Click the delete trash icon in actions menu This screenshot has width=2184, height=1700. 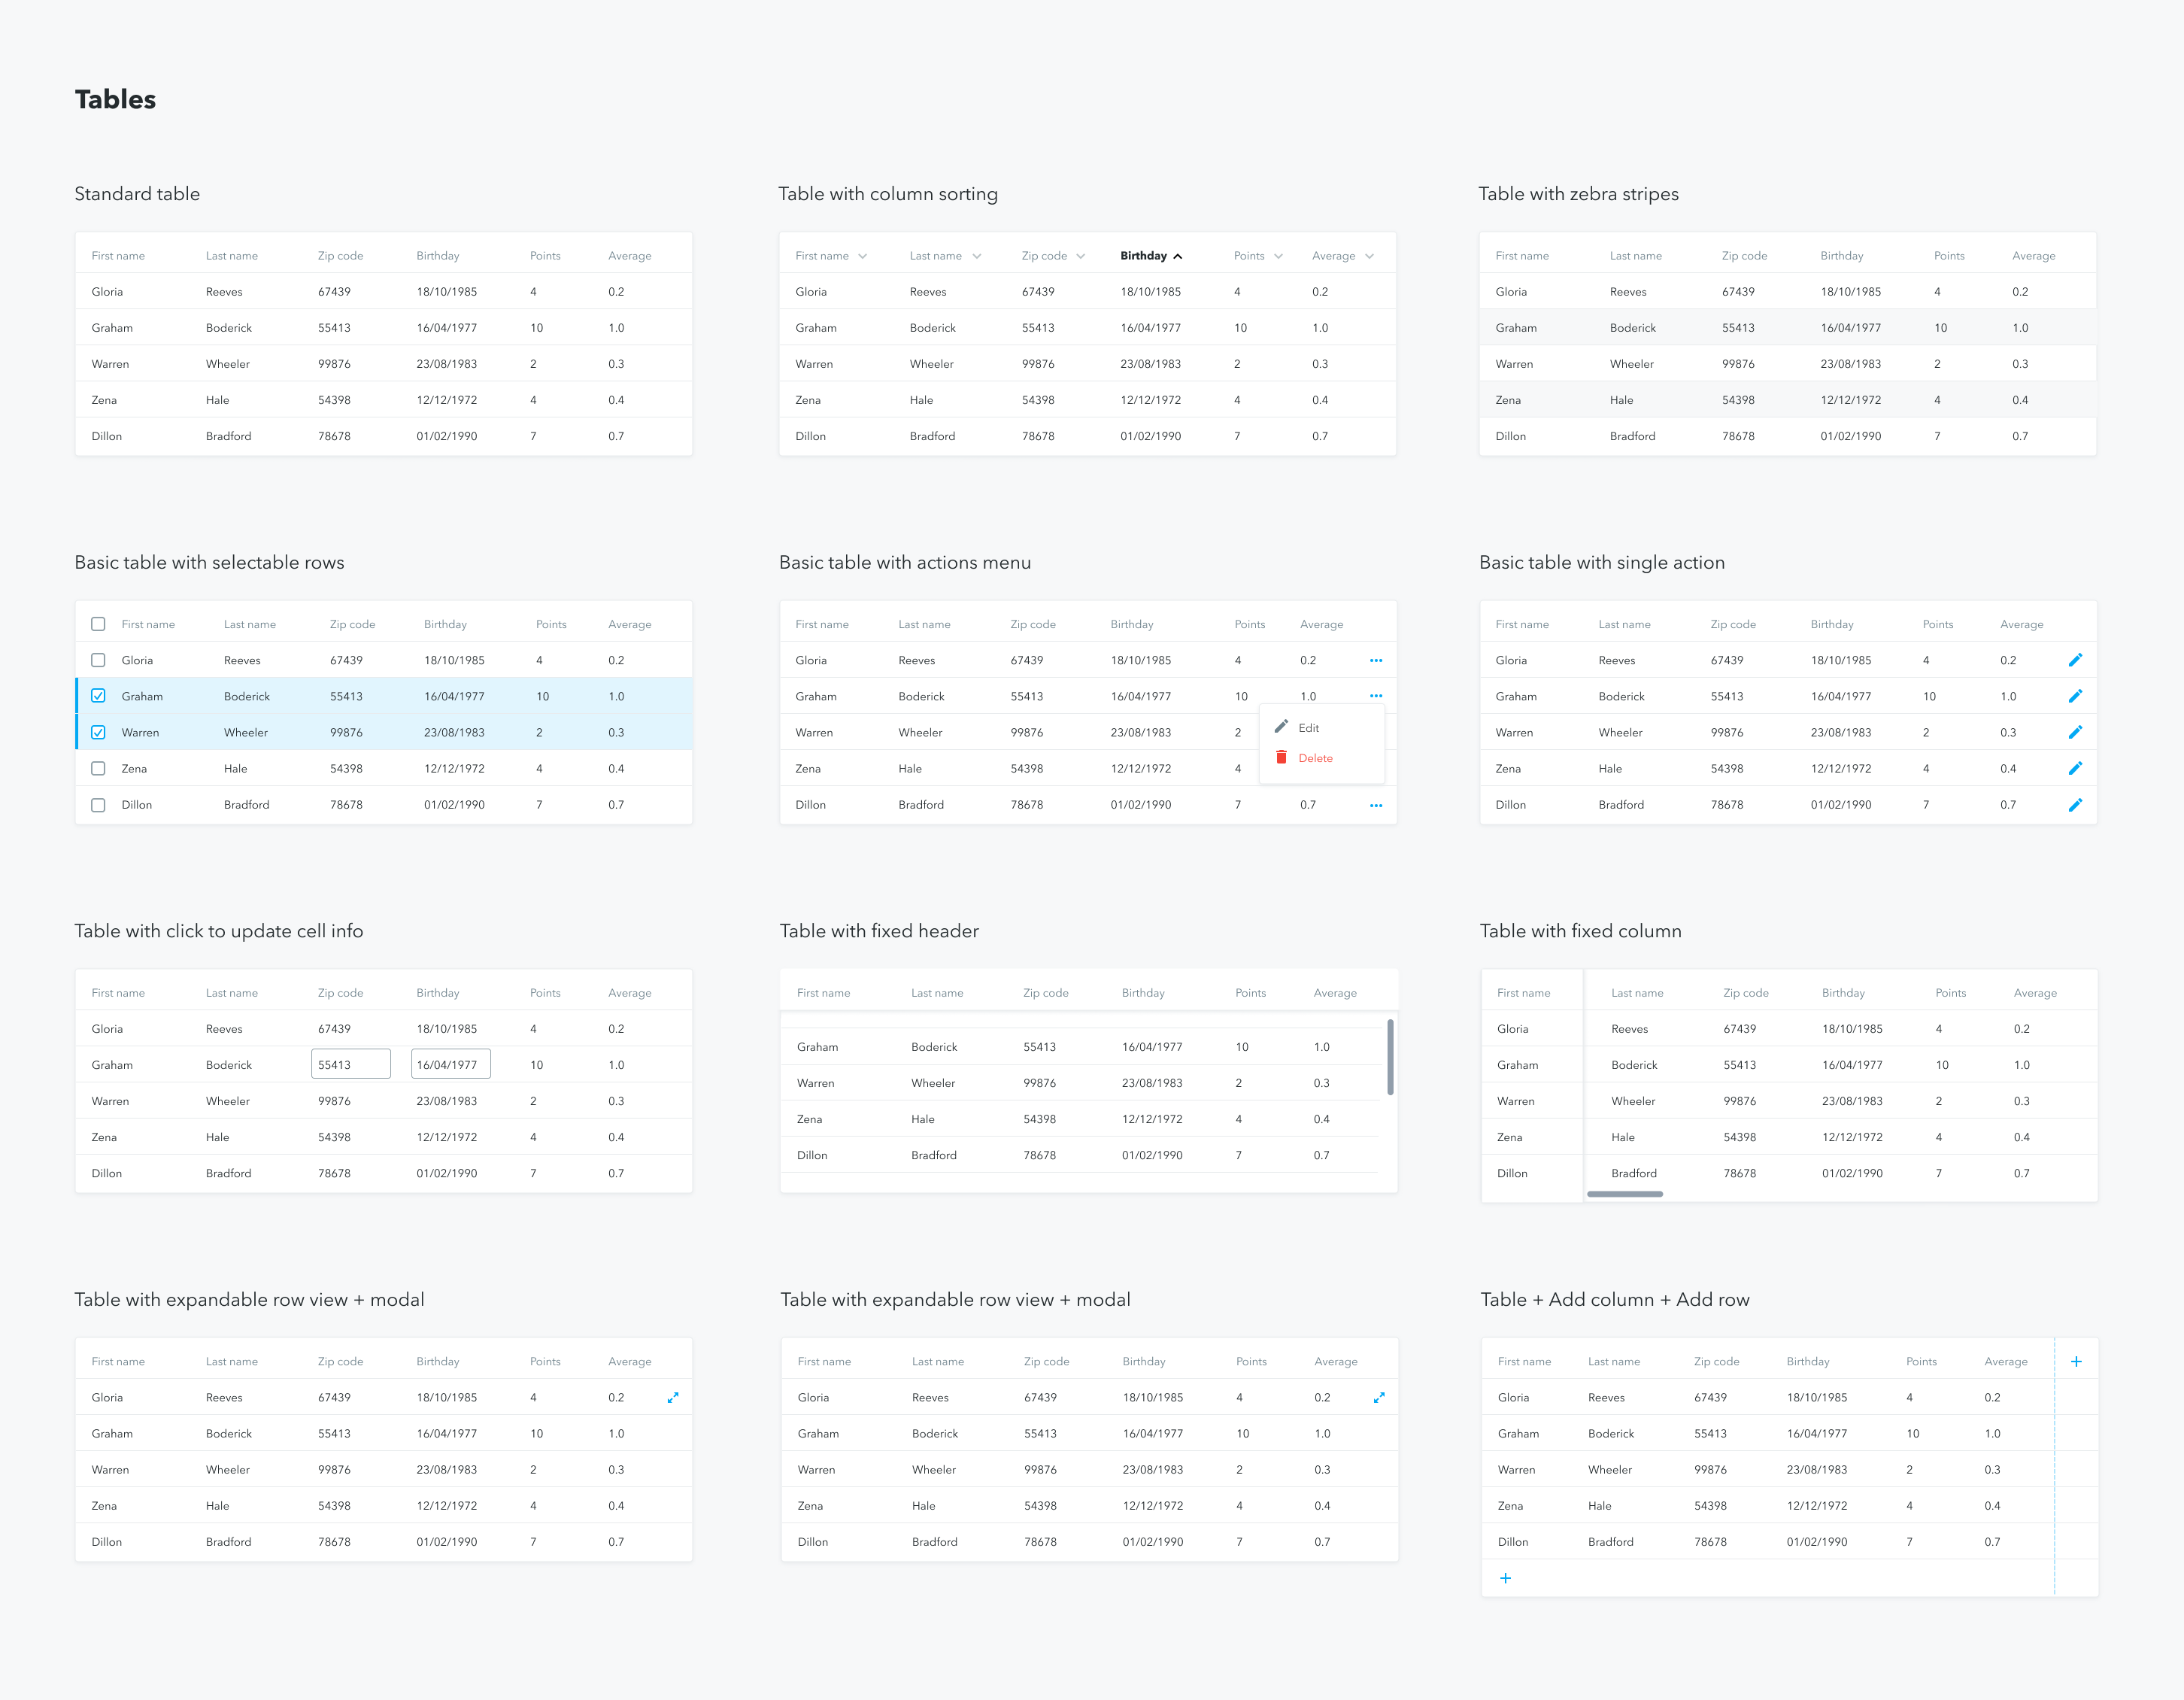(x=1282, y=757)
